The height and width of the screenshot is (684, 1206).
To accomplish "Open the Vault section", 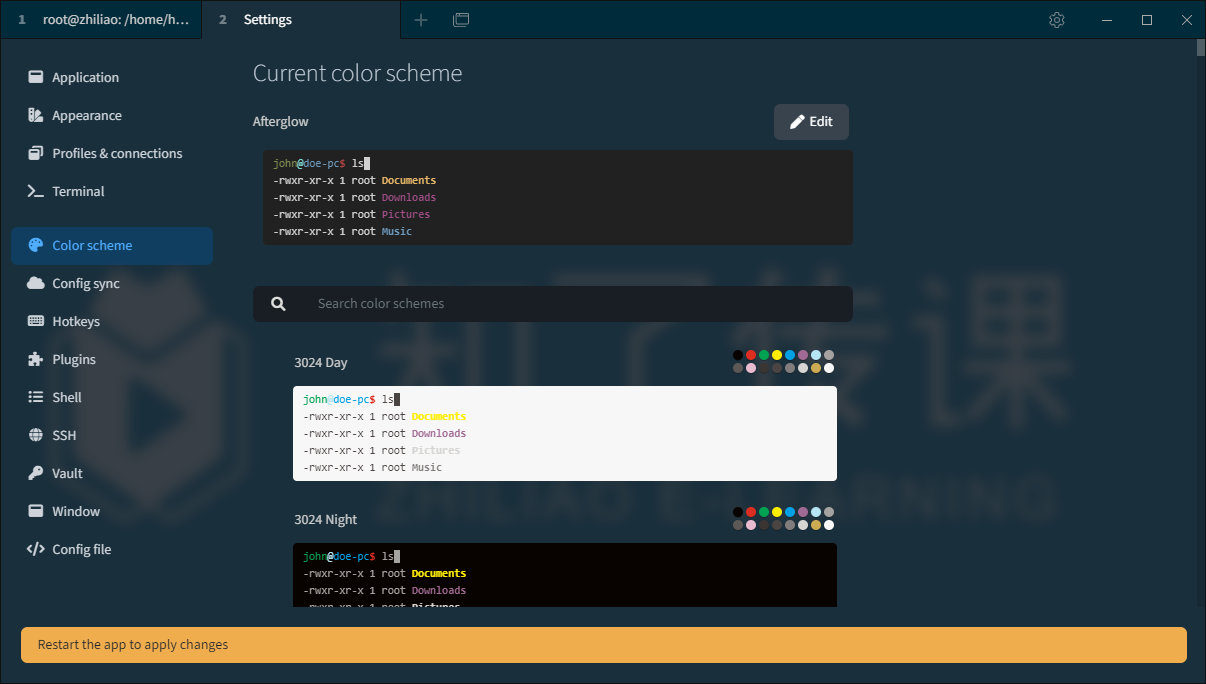I will (x=67, y=473).
